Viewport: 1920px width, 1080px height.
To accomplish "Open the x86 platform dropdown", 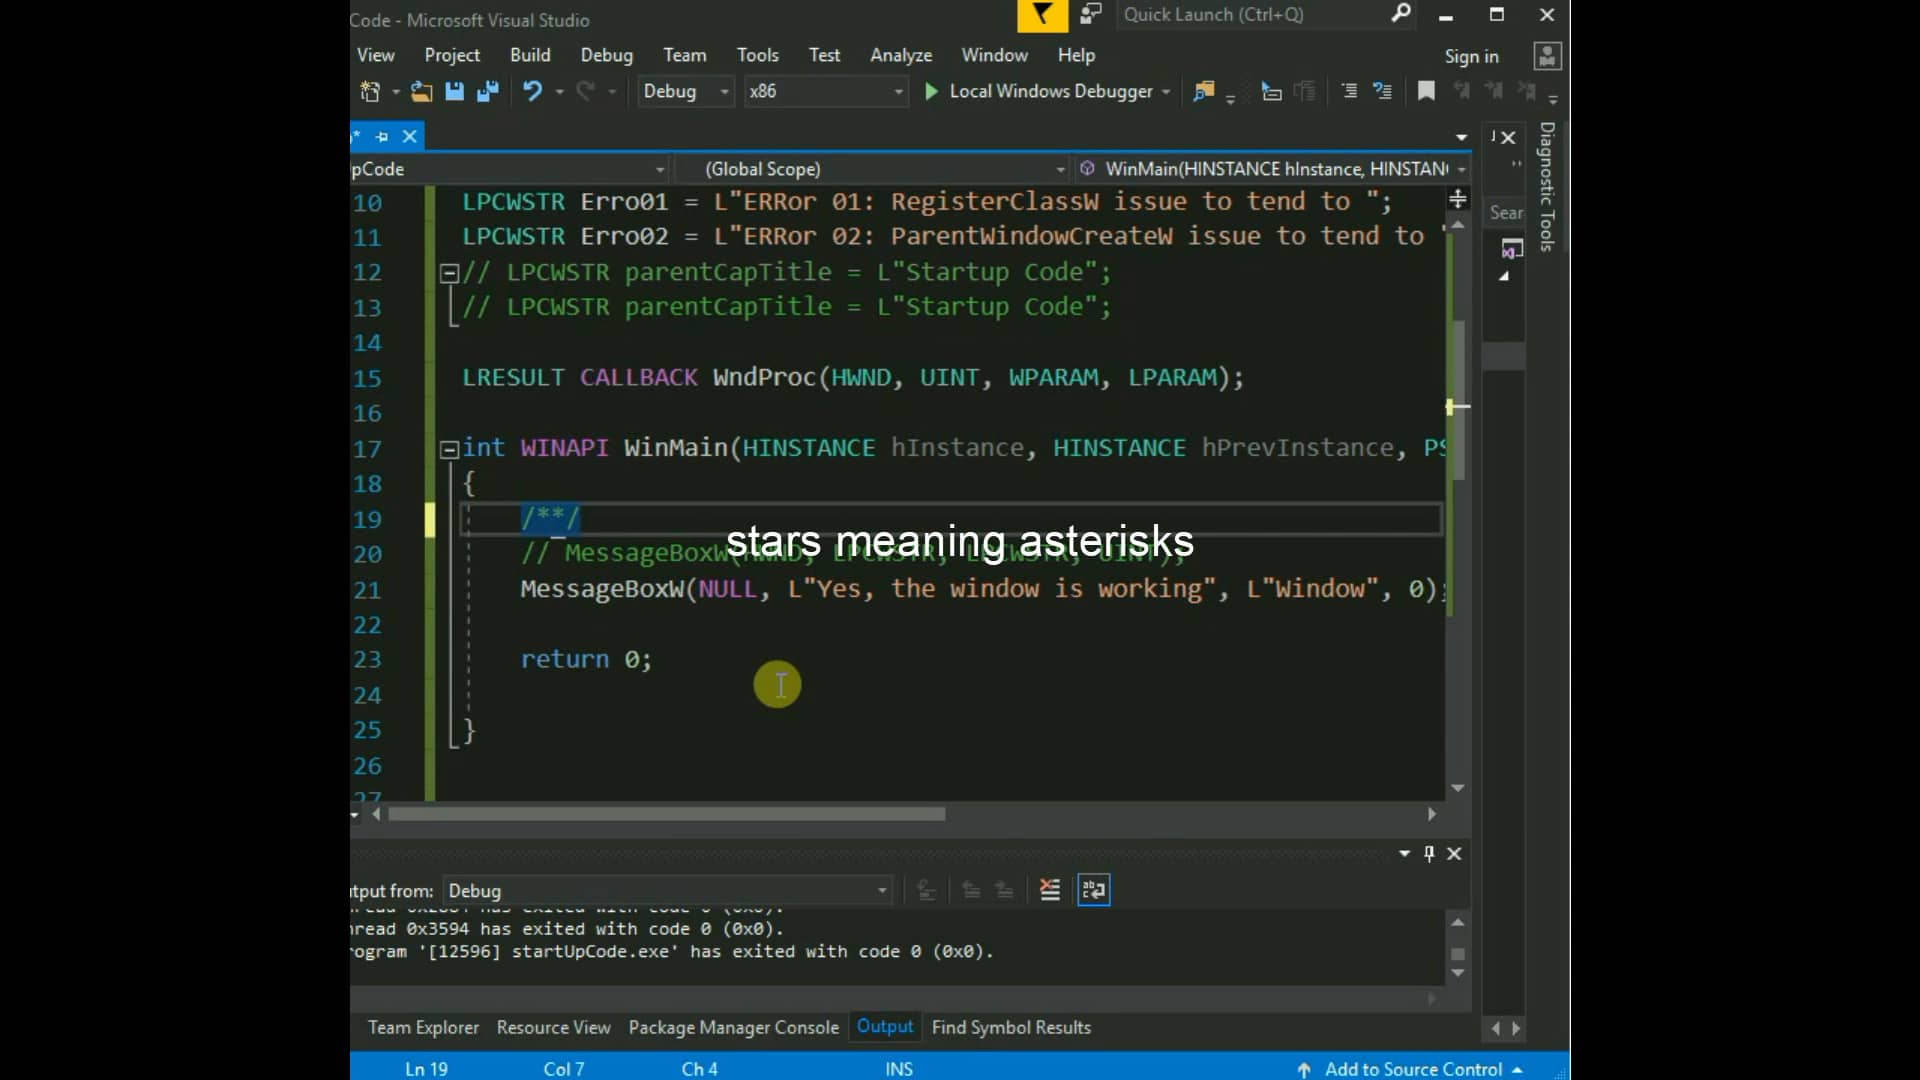I will pyautogui.click(x=826, y=91).
